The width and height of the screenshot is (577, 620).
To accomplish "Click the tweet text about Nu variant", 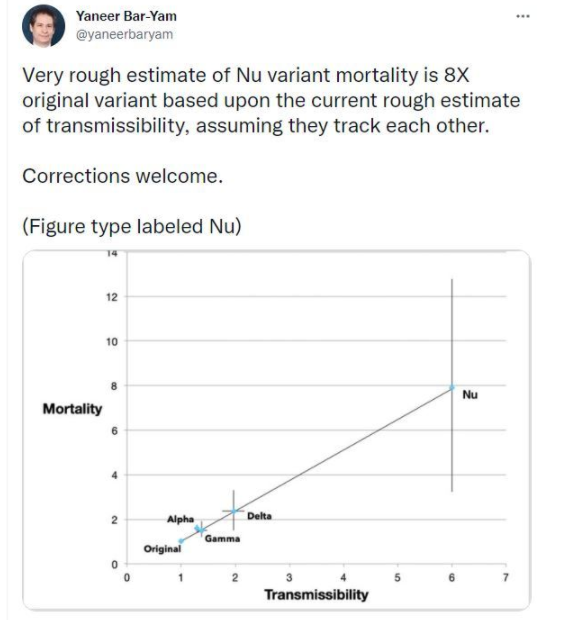I will 271,100.
